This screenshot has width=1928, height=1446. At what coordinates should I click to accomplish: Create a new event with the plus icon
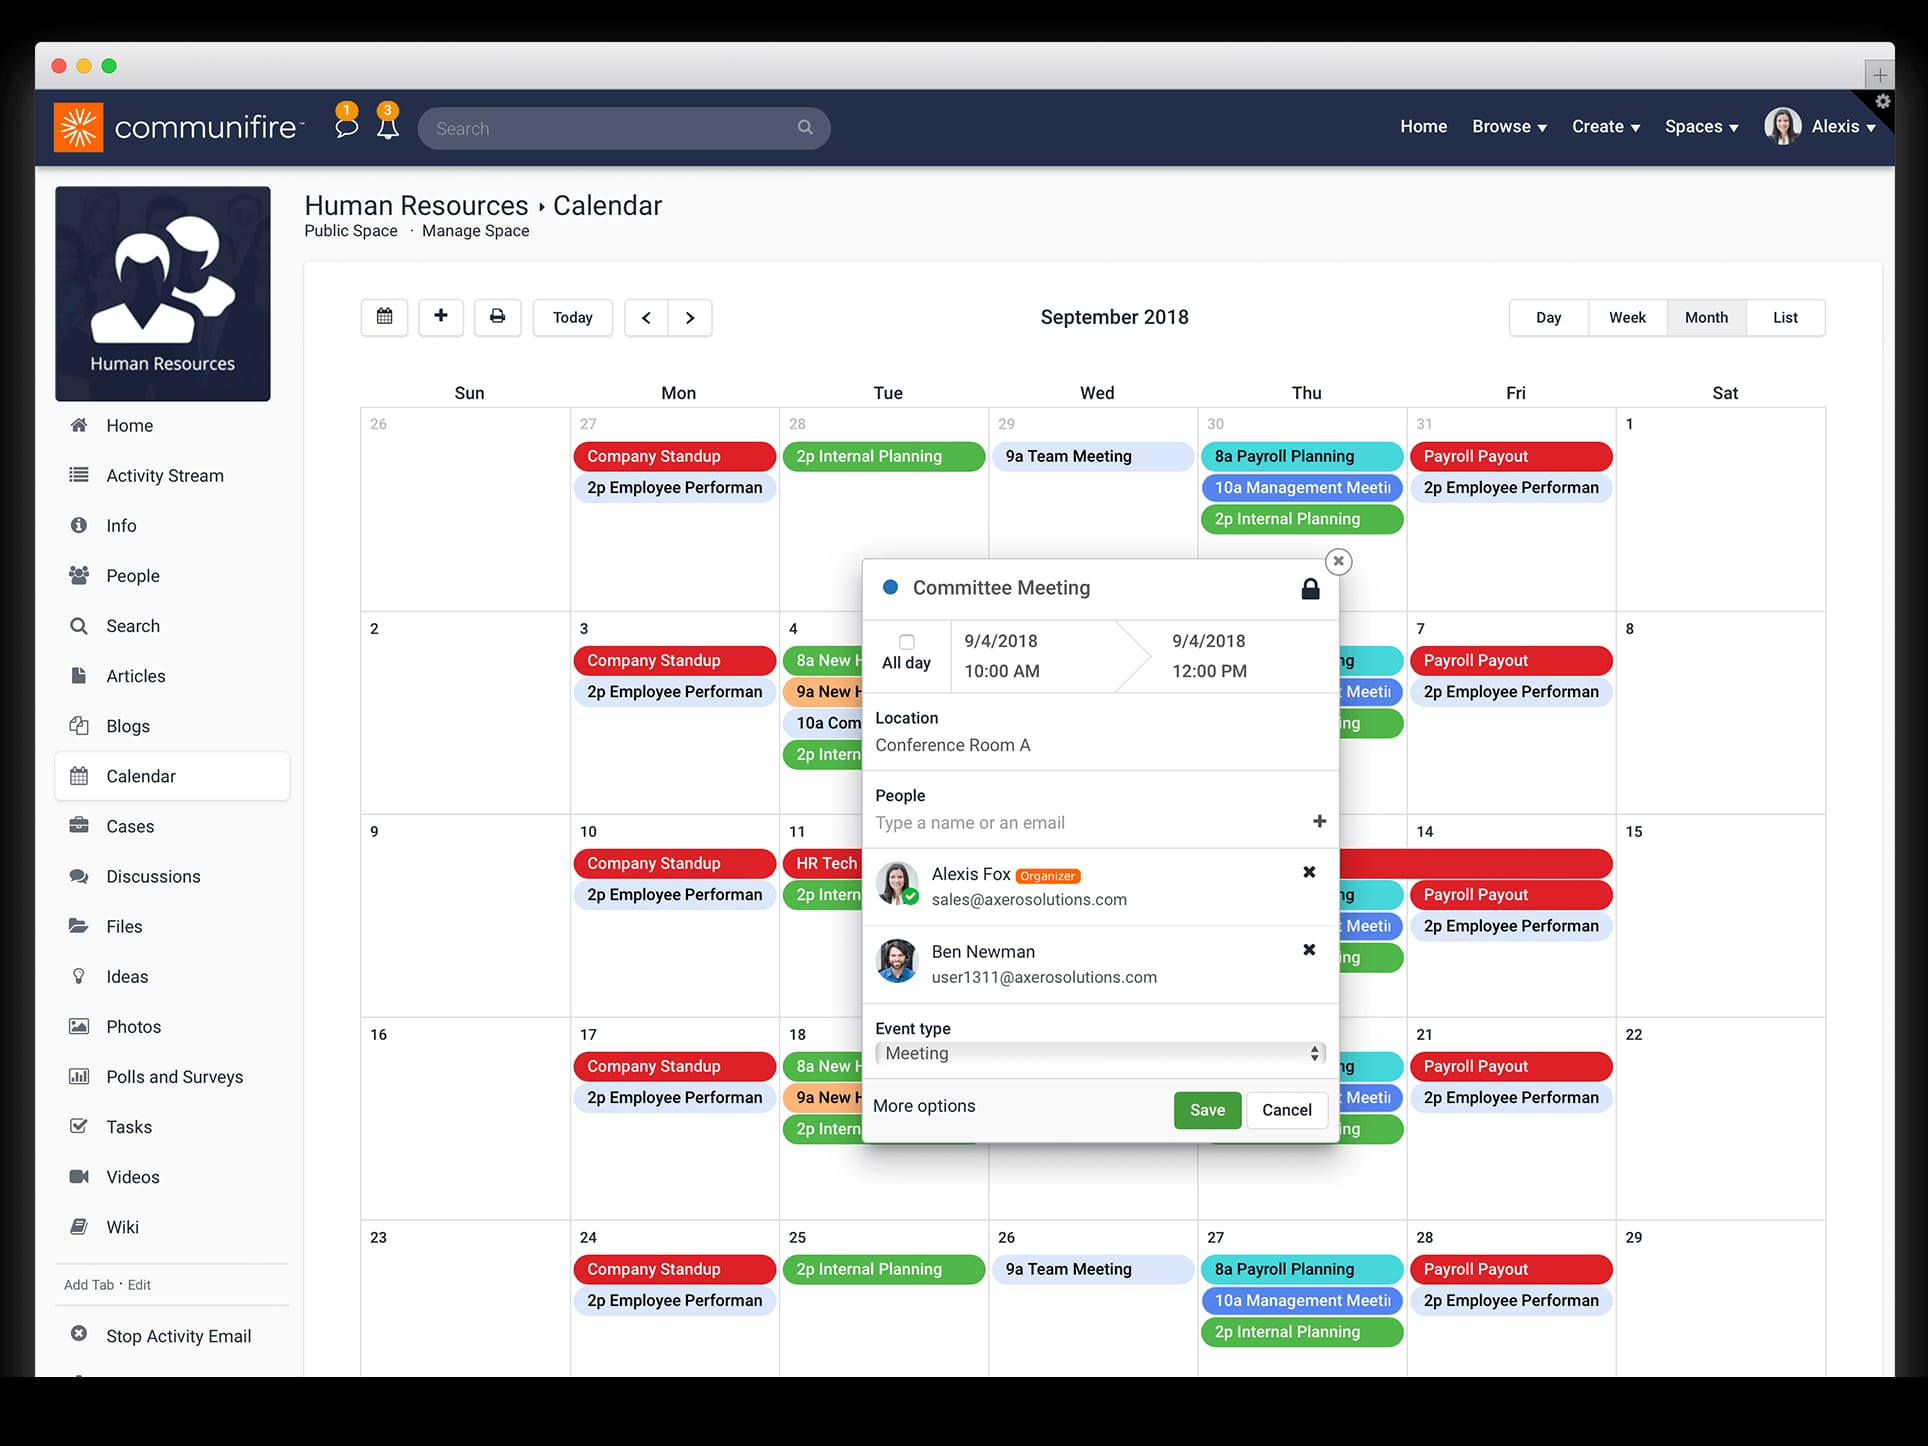point(440,317)
